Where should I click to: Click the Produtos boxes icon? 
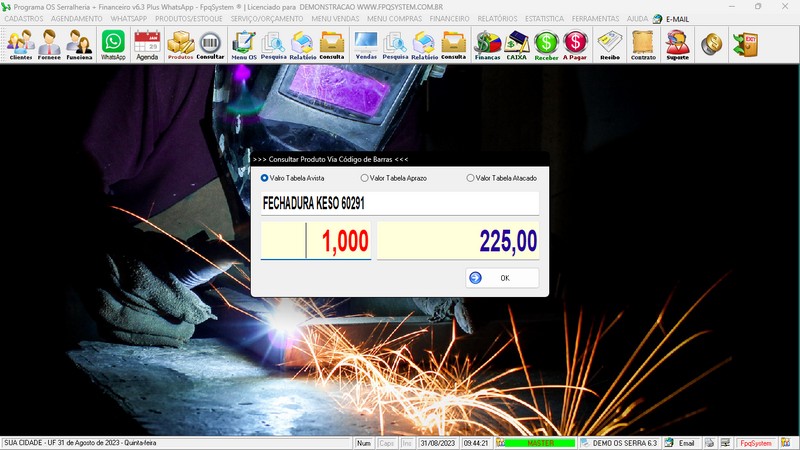tap(180, 45)
